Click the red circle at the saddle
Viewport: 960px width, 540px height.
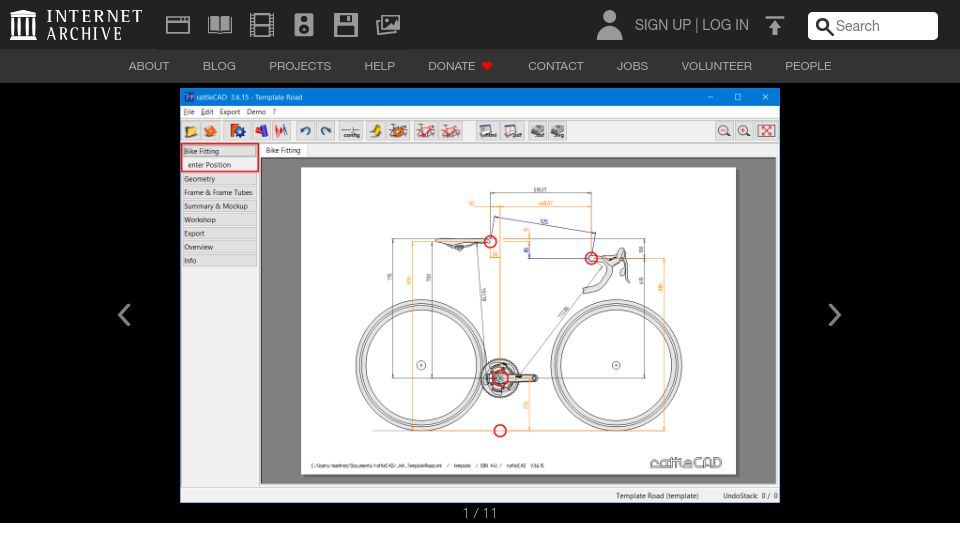[x=490, y=242]
